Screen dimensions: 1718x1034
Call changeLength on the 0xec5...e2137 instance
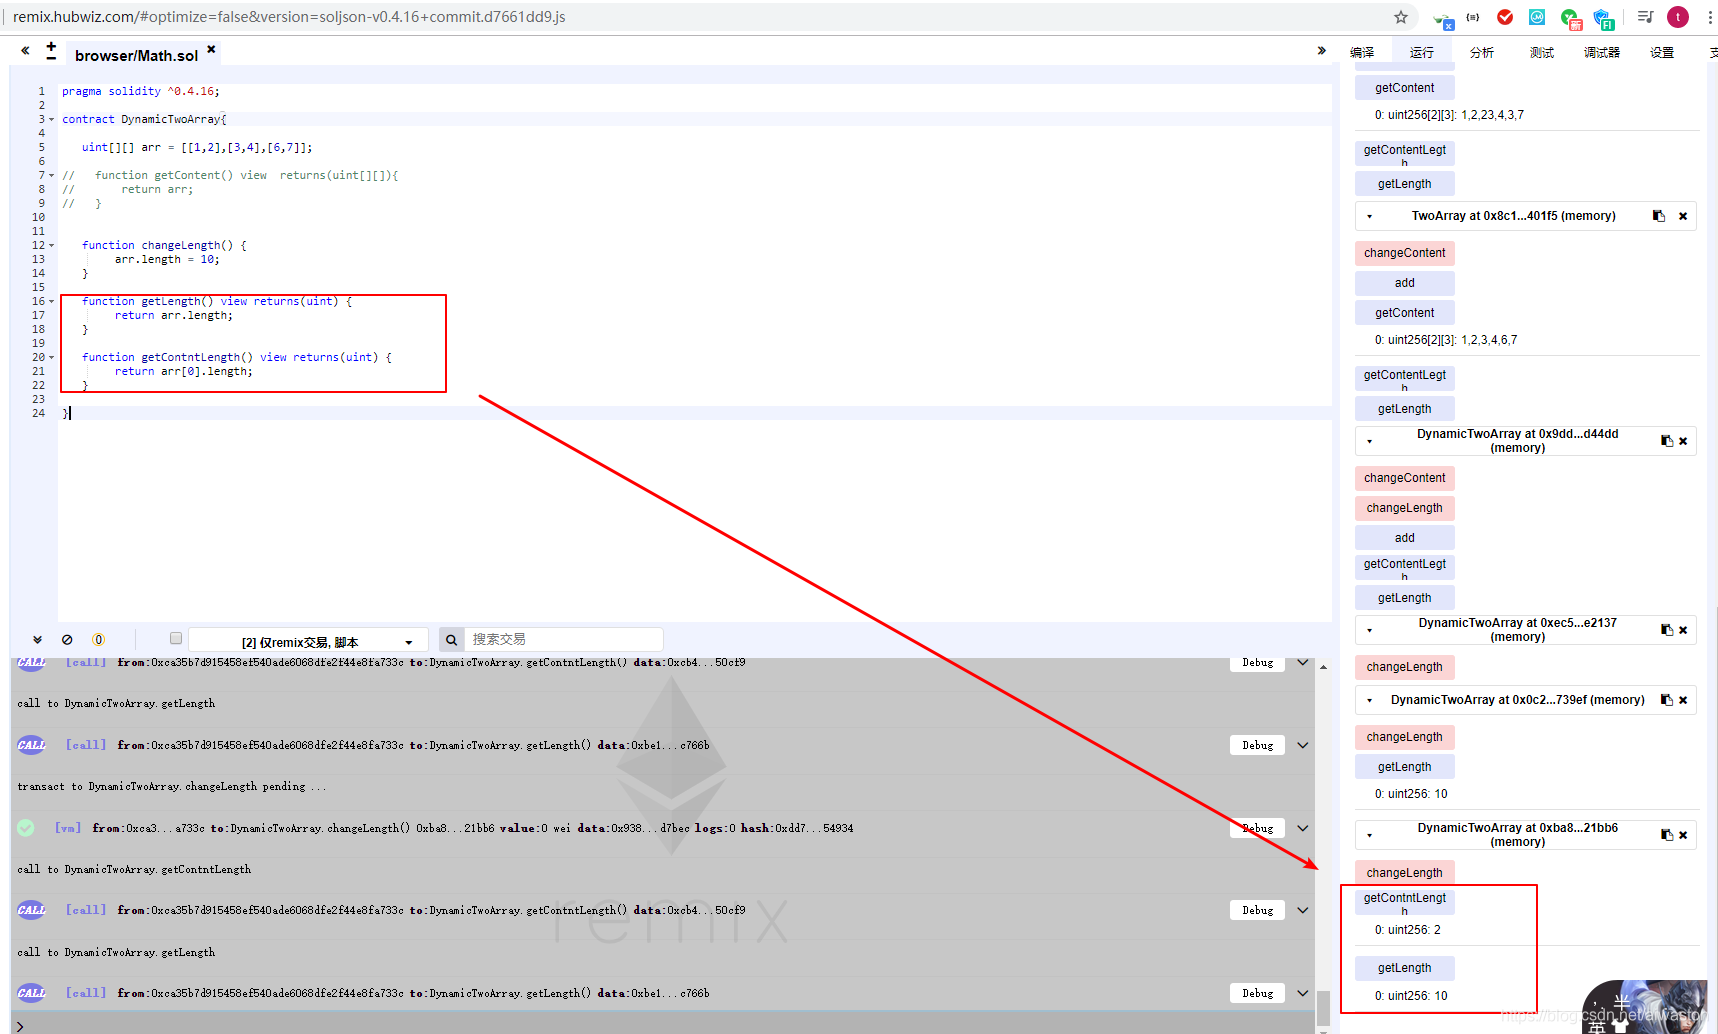(x=1404, y=667)
